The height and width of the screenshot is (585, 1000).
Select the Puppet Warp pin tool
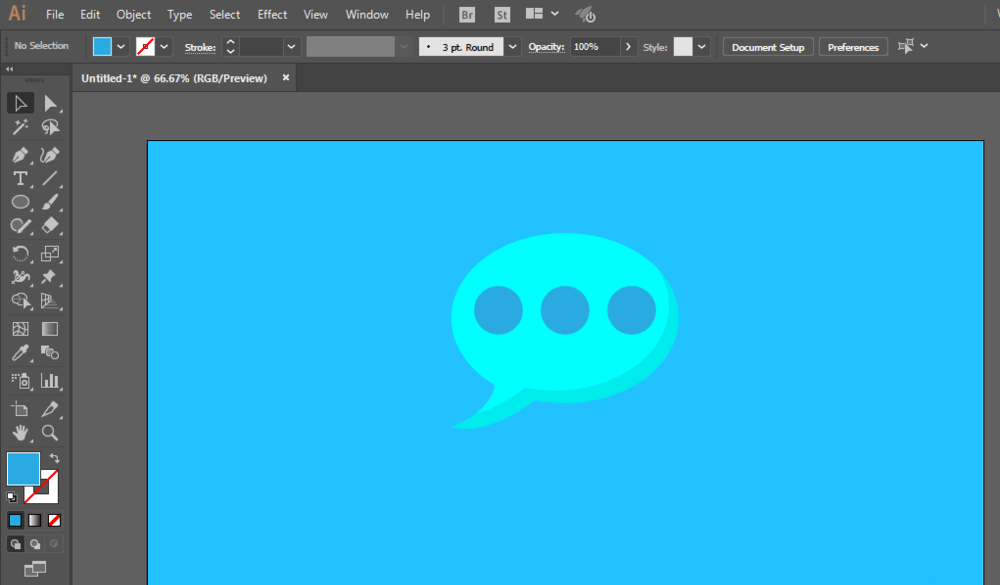tap(50, 278)
